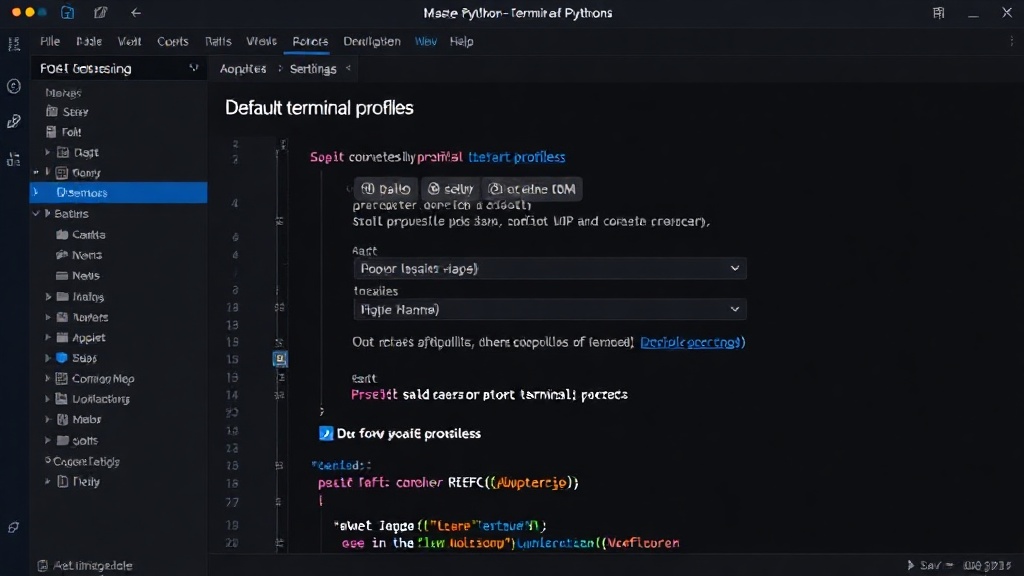Image resolution: width=1024 pixels, height=576 pixels.
Task: Expand the soits folder
Action: coord(48,441)
